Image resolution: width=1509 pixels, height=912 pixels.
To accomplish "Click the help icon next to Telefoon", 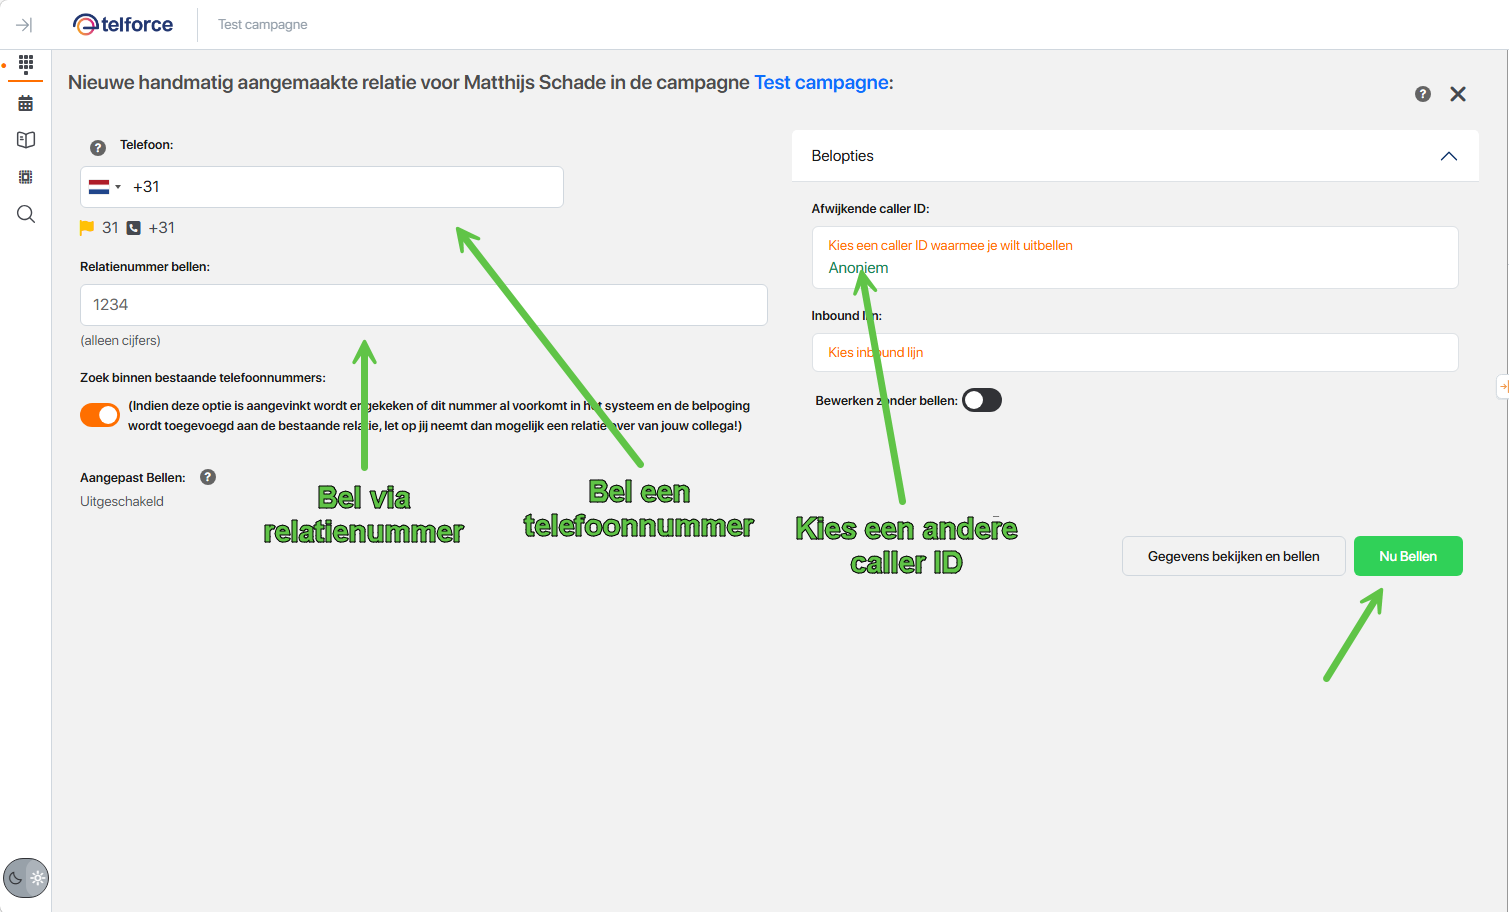I will (97, 147).
